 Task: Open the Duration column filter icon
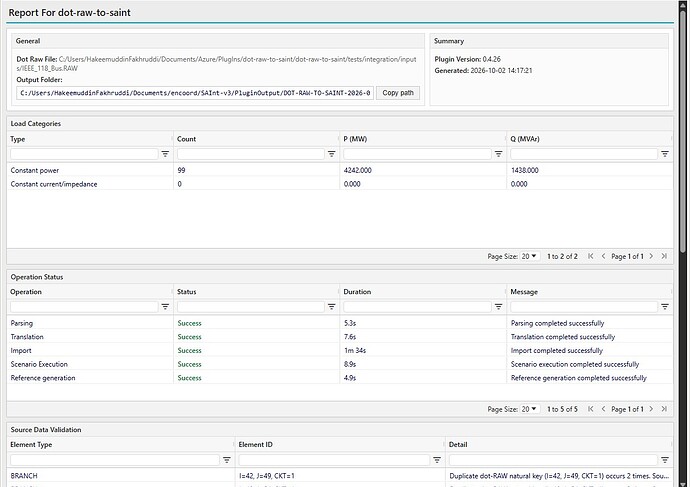pos(498,307)
